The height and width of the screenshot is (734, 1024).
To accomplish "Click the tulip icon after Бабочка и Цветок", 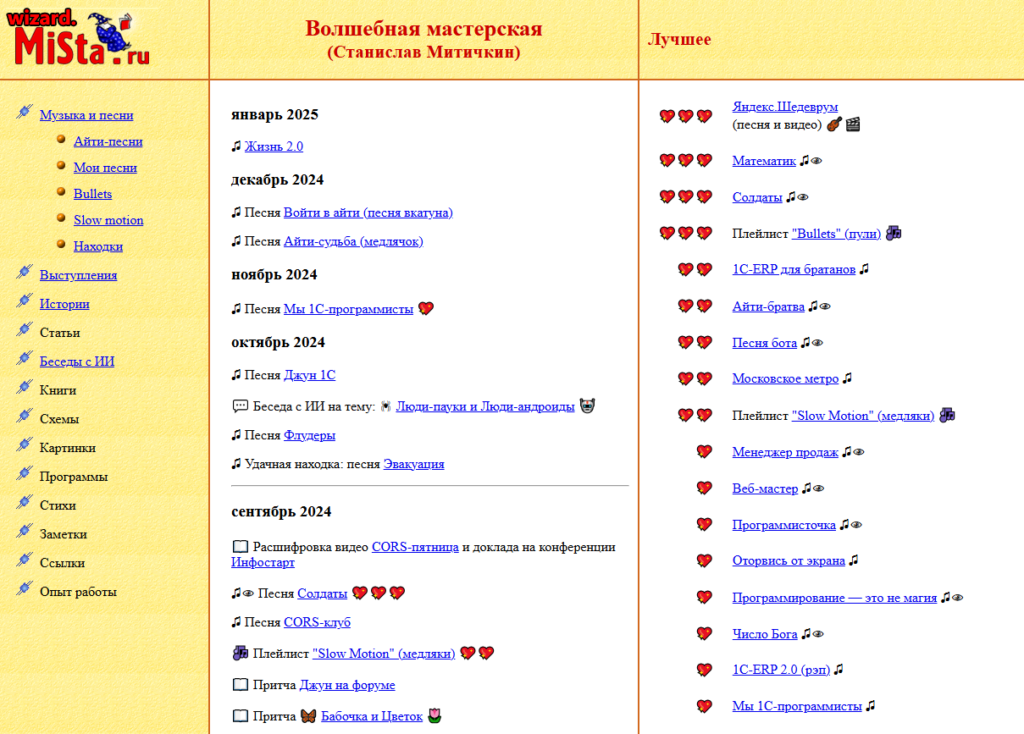I will tap(434, 716).
